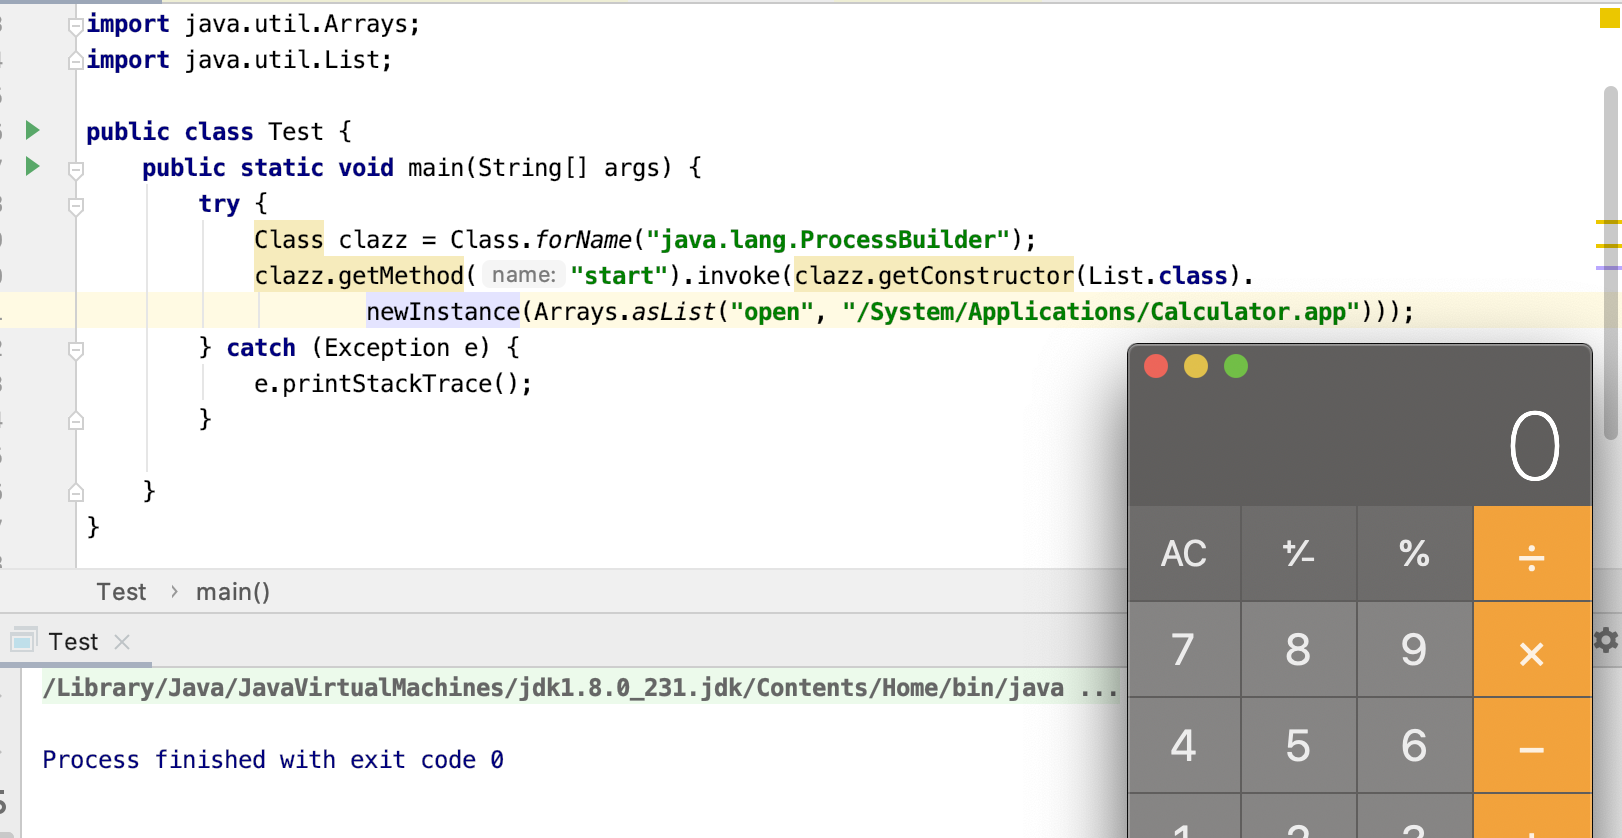Click the editor vertical scrollbar
The width and height of the screenshot is (1622, 838).
coord(1610,263)
